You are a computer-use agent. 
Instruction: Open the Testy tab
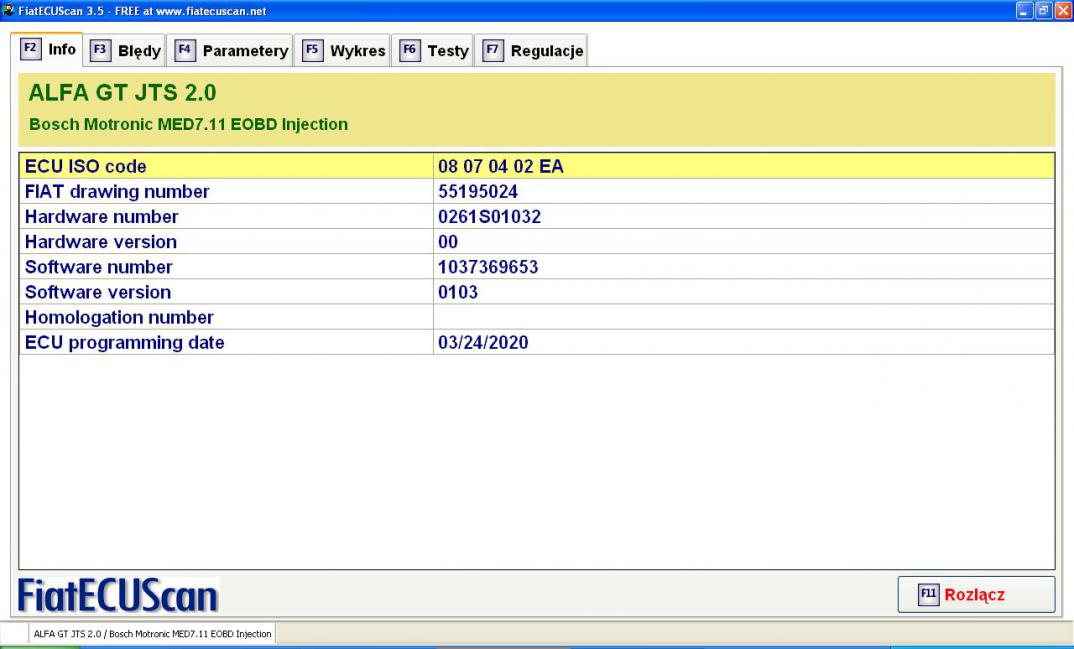click(433, 51)
